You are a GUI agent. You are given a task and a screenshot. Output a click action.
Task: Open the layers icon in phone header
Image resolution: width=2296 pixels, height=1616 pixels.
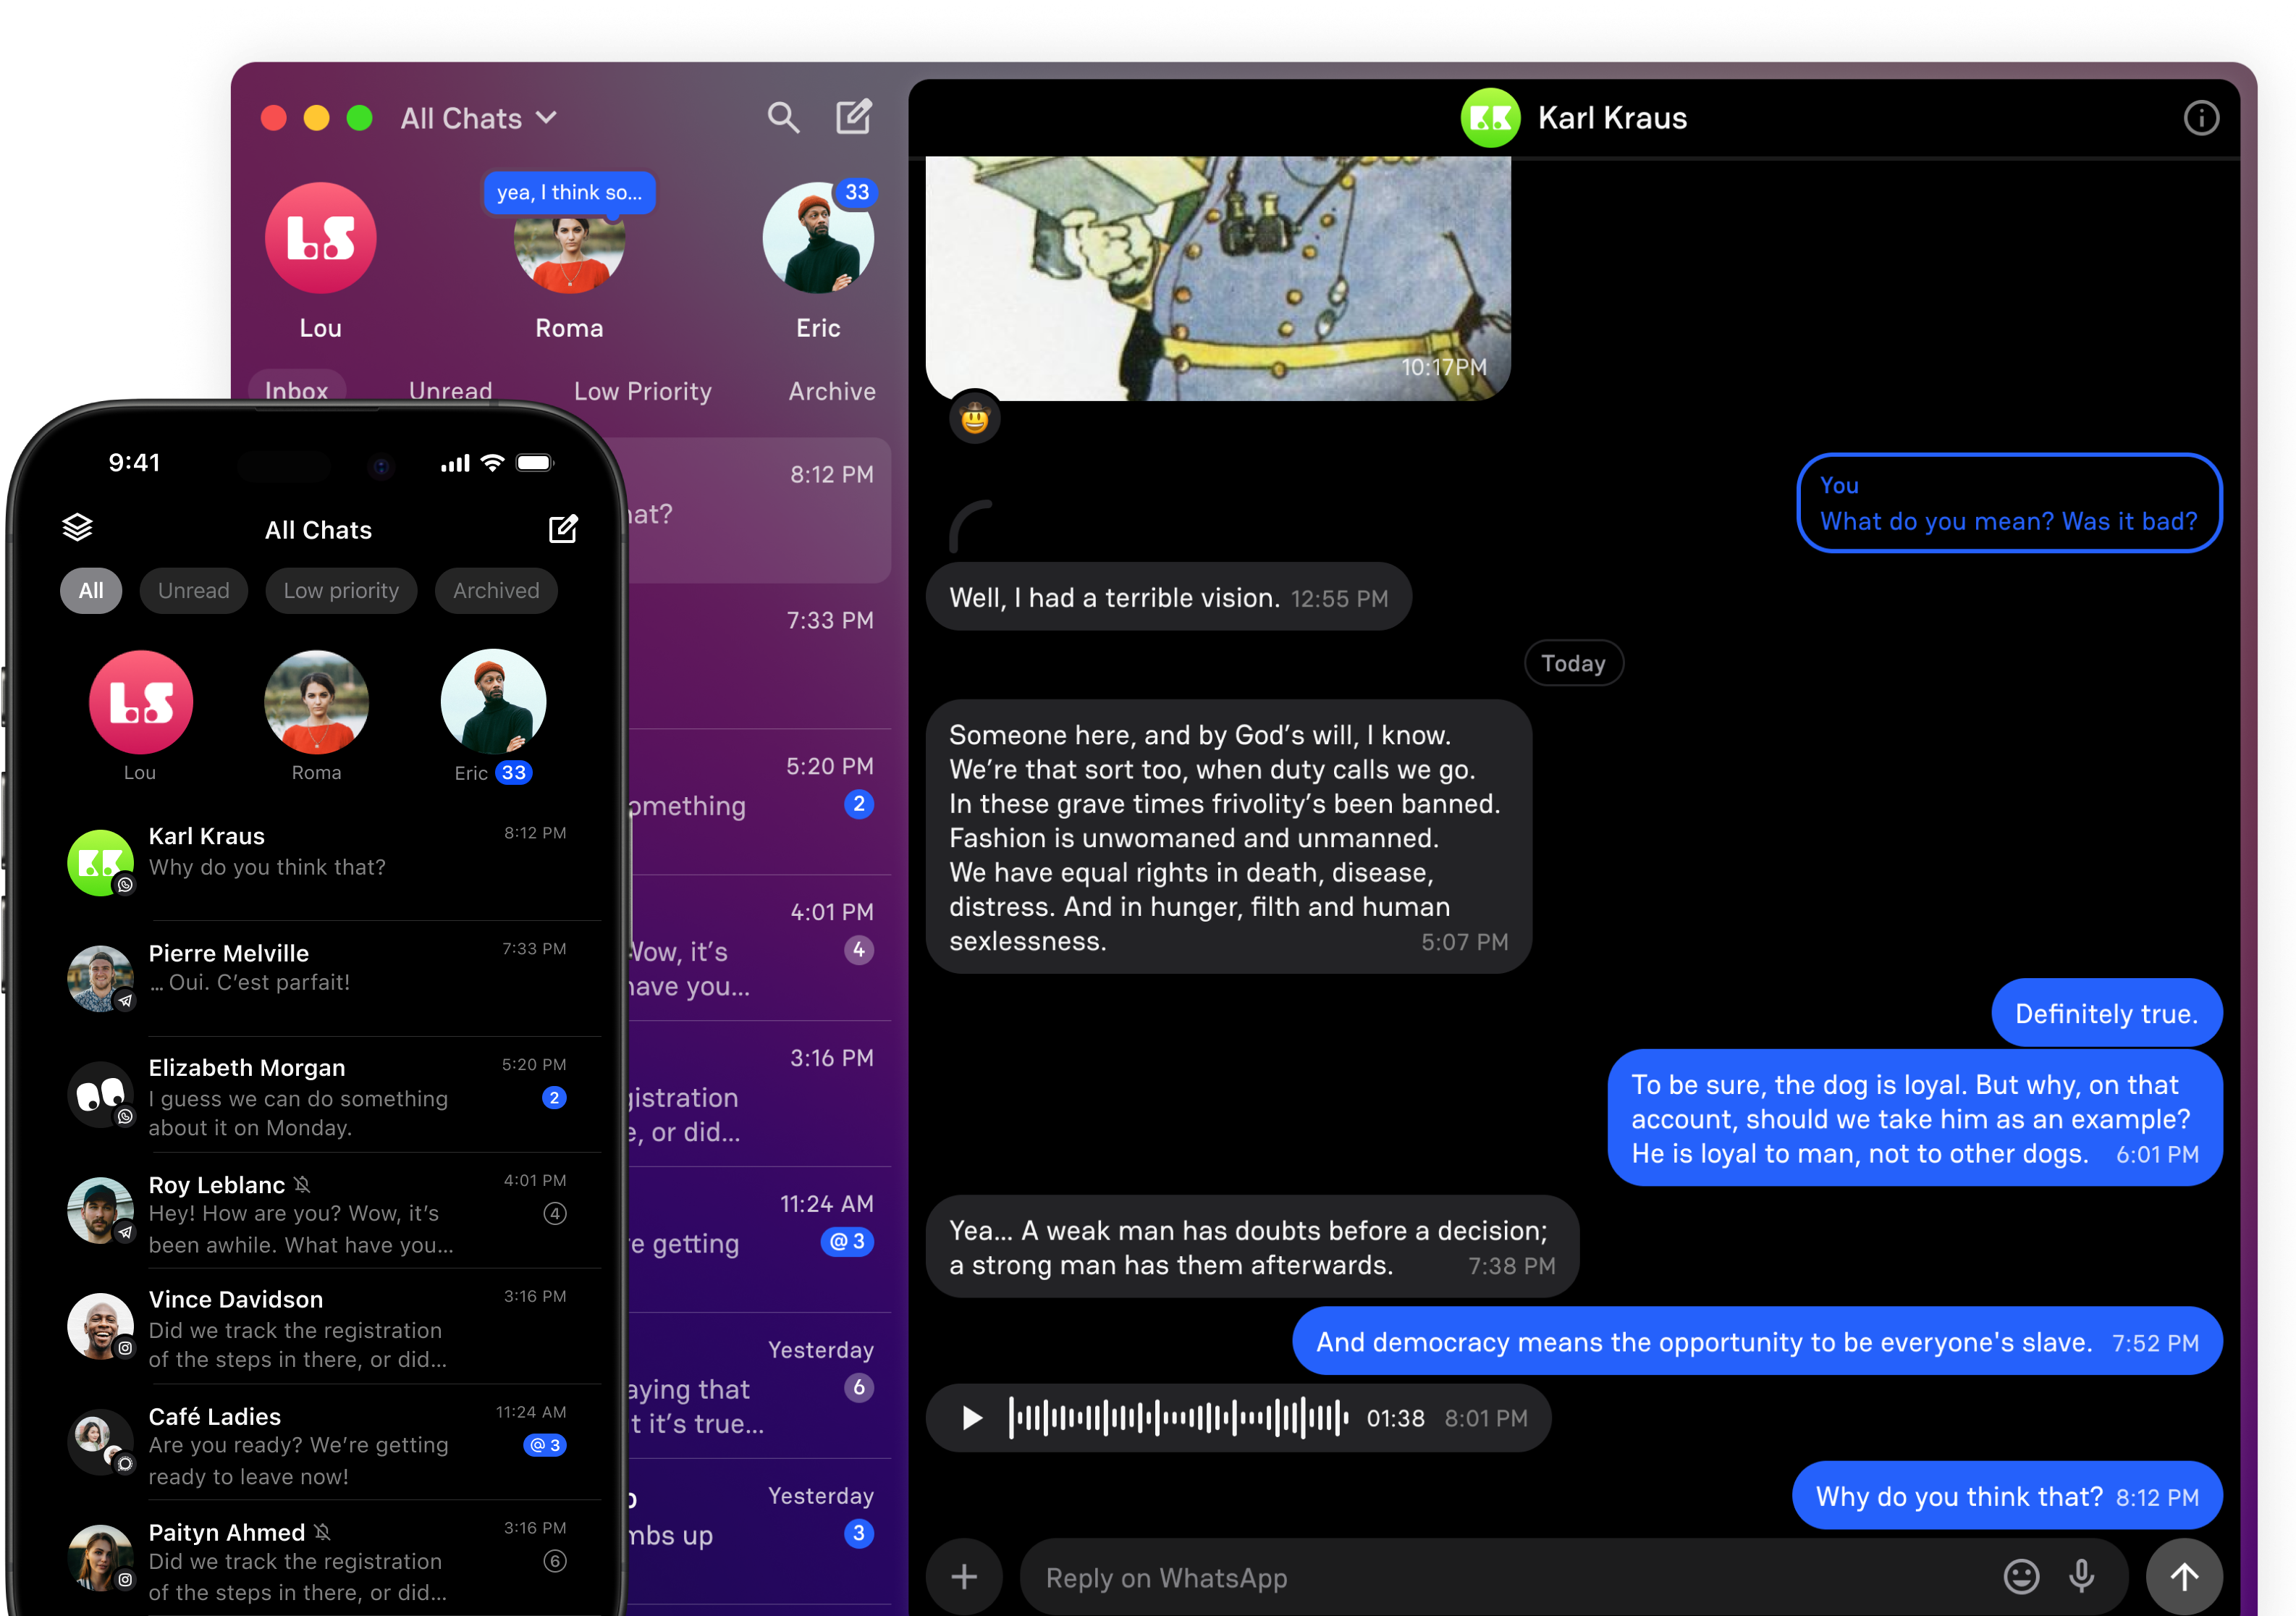click(78, 528)
